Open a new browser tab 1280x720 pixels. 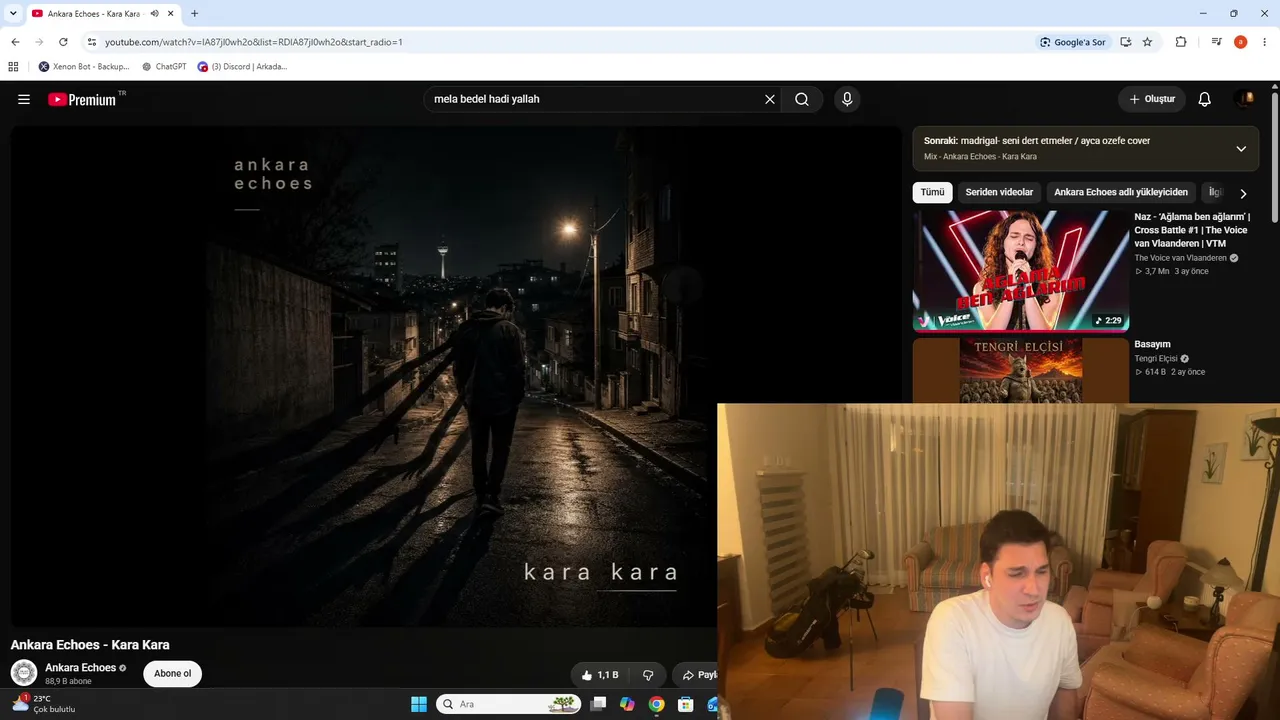[x=194, y=14]
